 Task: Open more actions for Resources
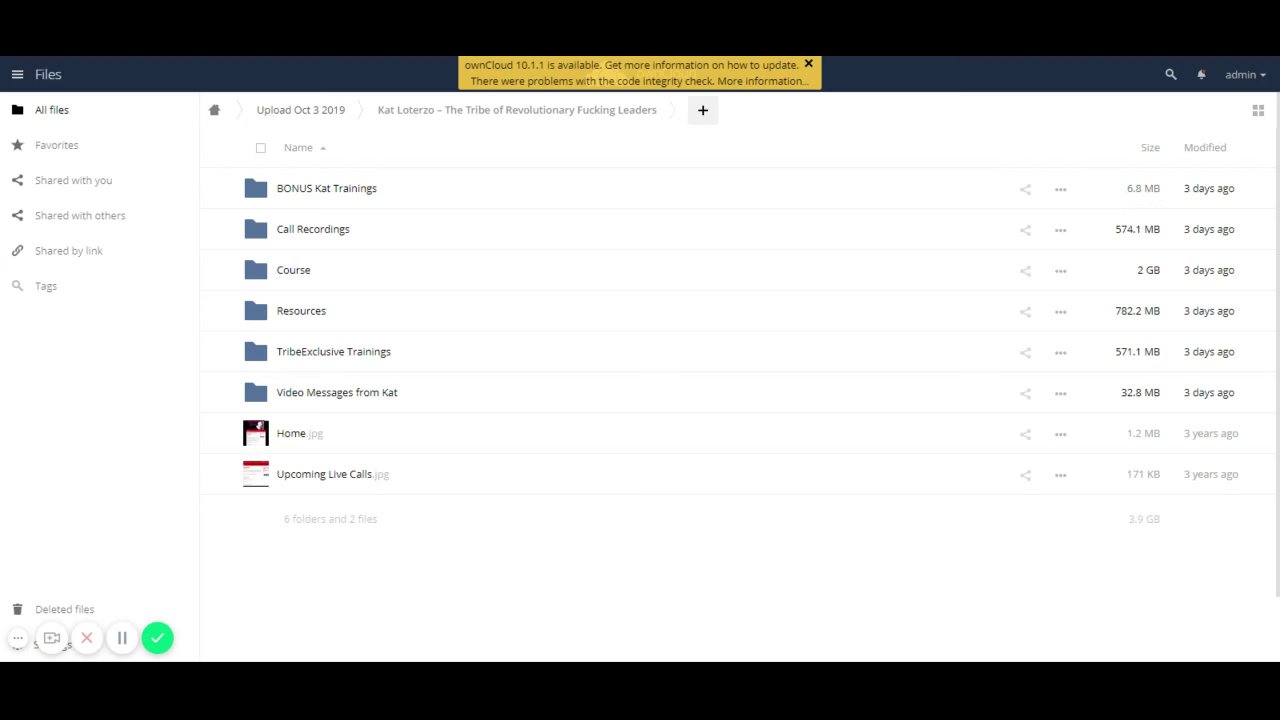[x=1060, y=312]
